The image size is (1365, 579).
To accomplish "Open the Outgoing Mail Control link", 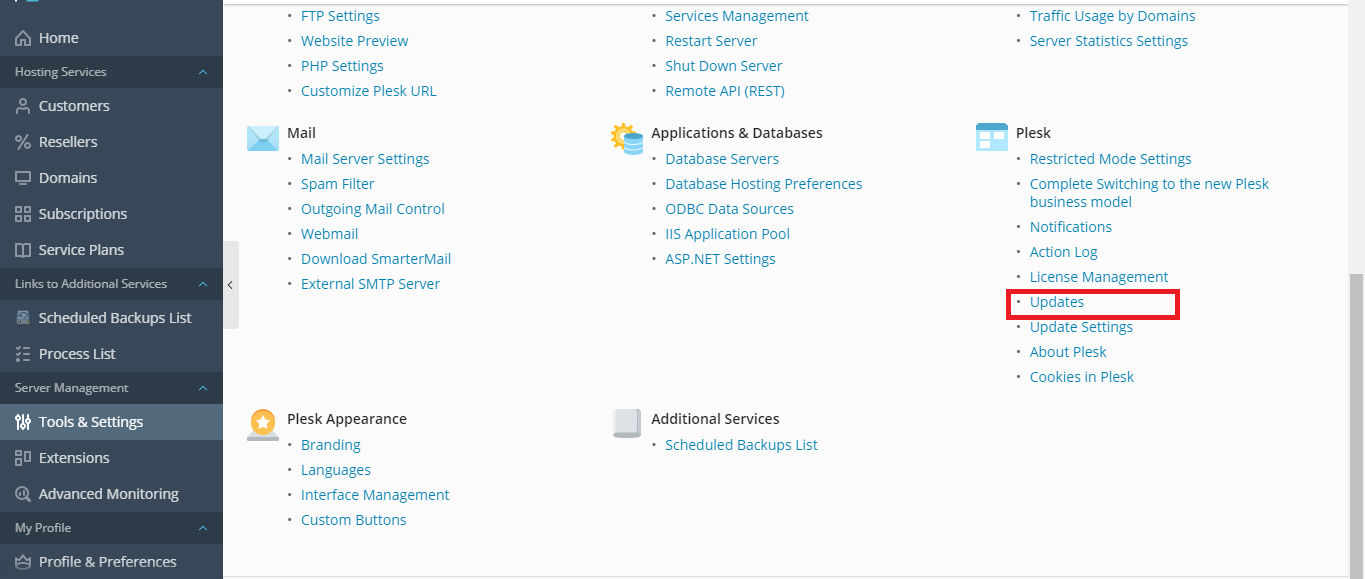I will (373, 209).
